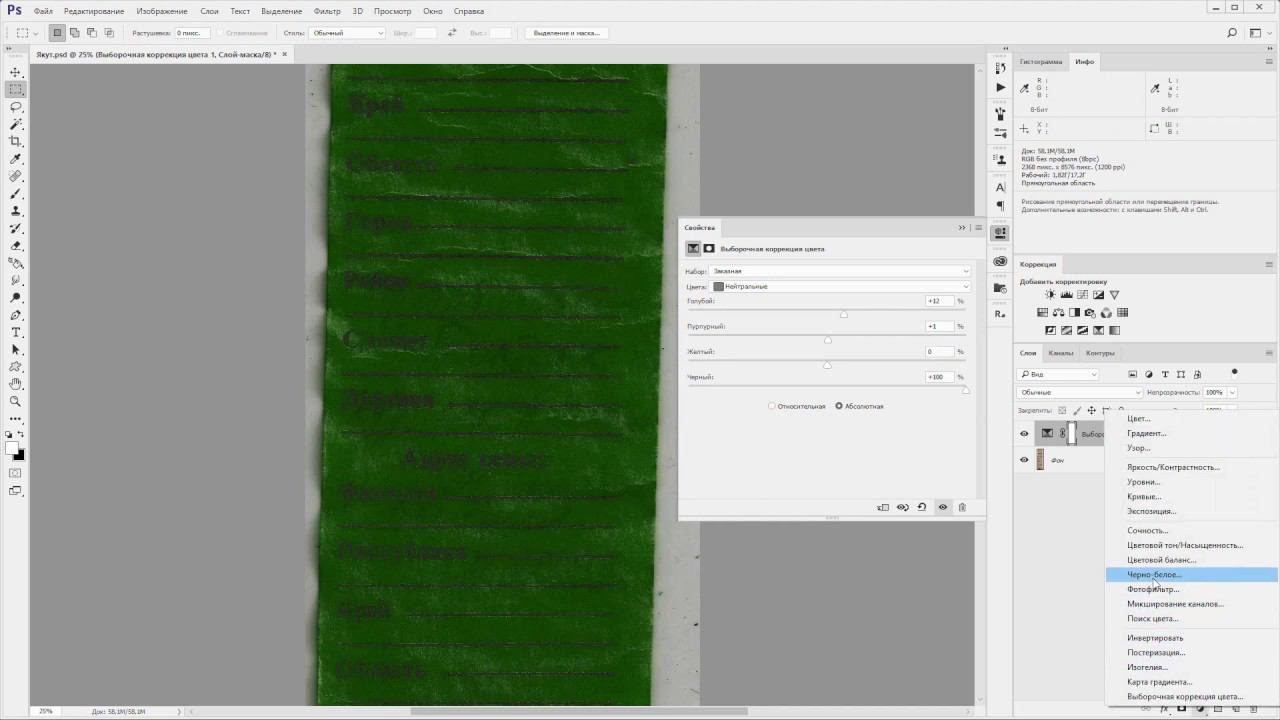1280x720 pixels.
Task: Select the Brush tool
Action: (16, 194)
